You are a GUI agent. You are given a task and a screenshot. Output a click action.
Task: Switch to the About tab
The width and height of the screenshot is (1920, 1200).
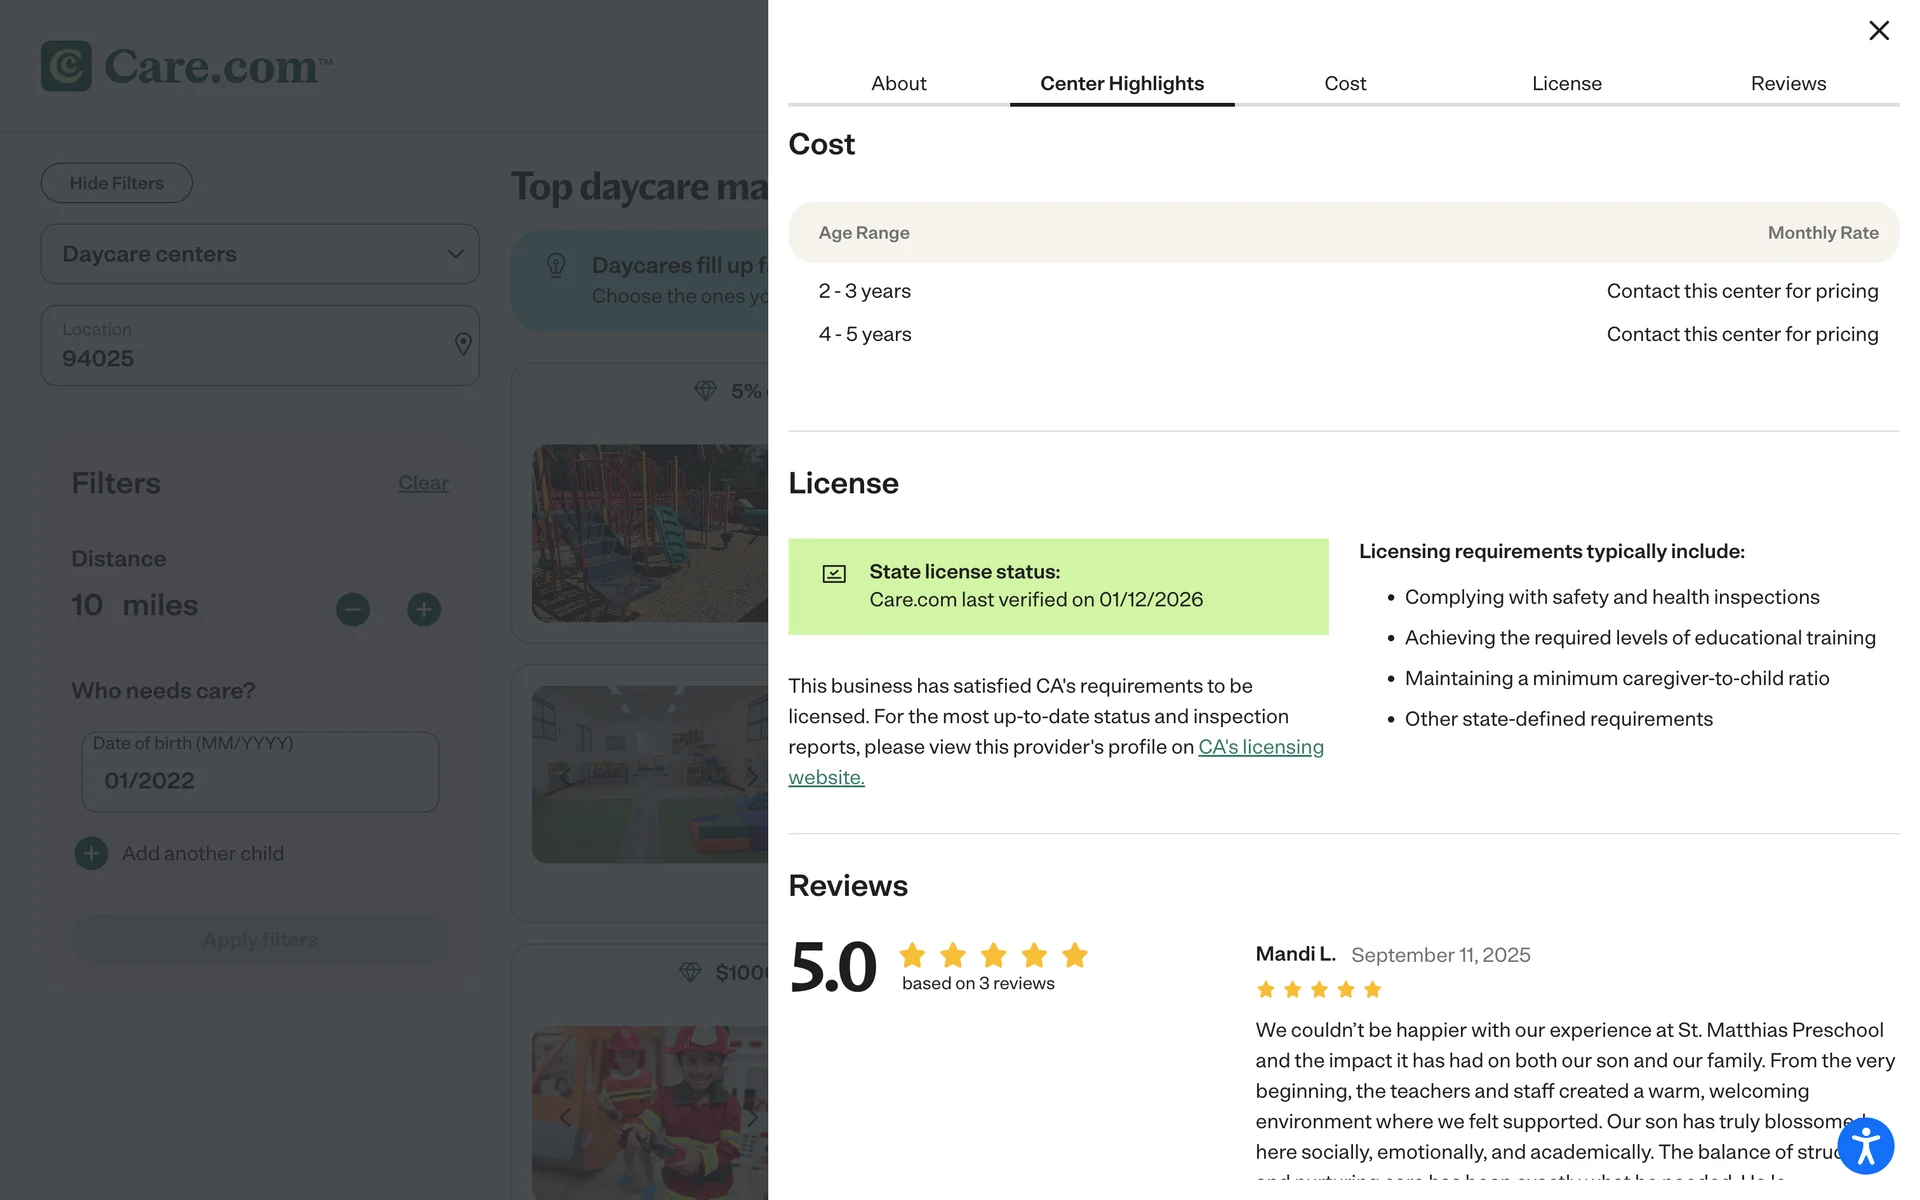898,84
